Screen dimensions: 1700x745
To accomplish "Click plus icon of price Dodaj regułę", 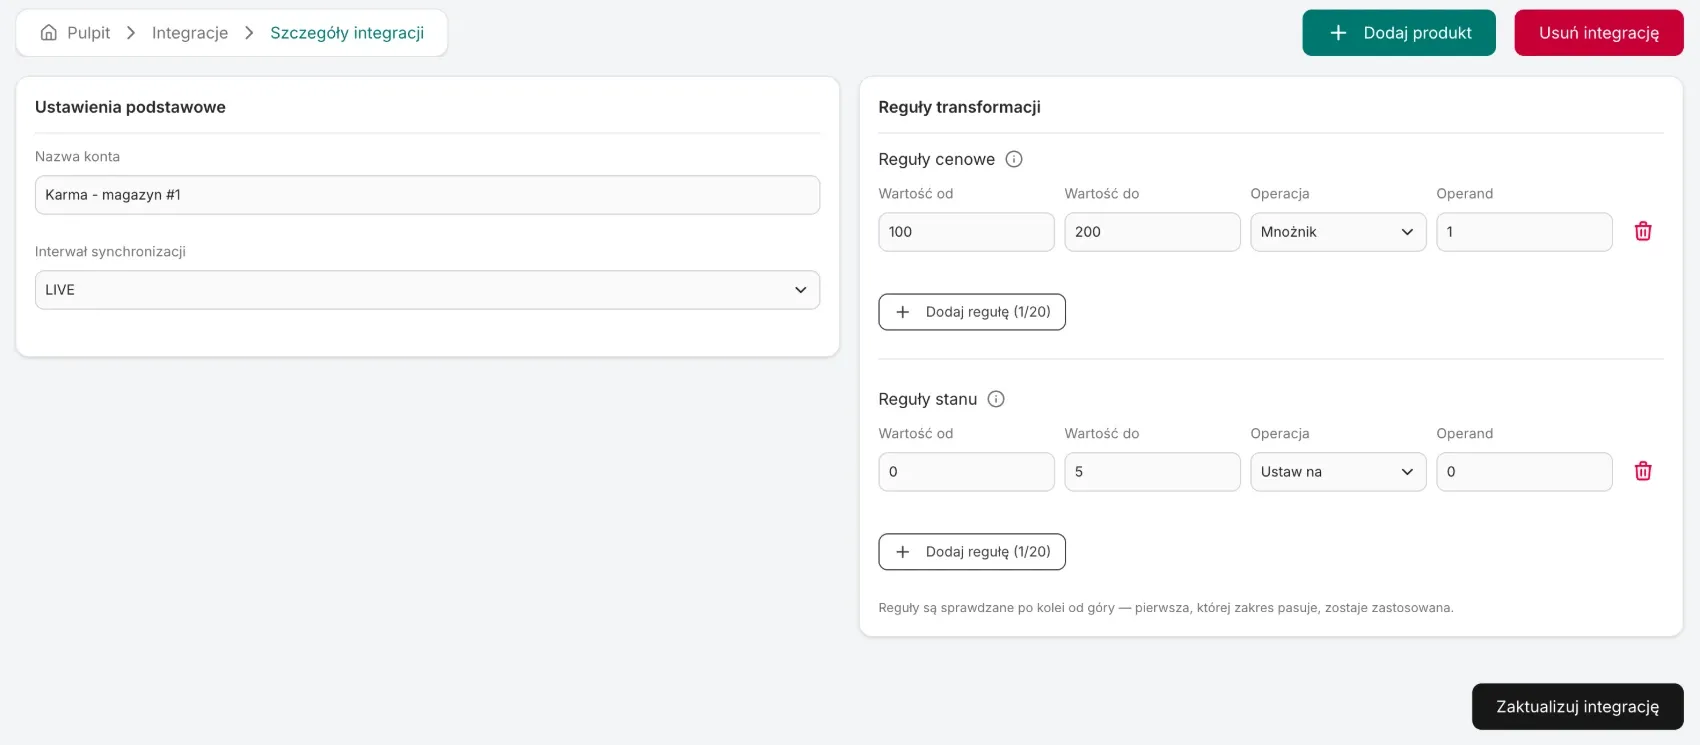I will click(x=903, y=312).
